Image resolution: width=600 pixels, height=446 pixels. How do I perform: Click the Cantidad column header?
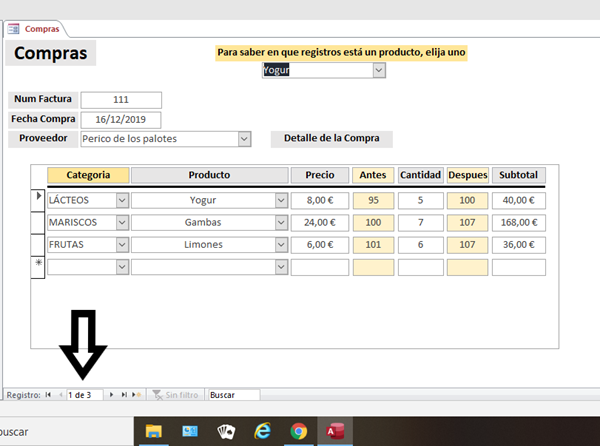[x=421, y=175]
